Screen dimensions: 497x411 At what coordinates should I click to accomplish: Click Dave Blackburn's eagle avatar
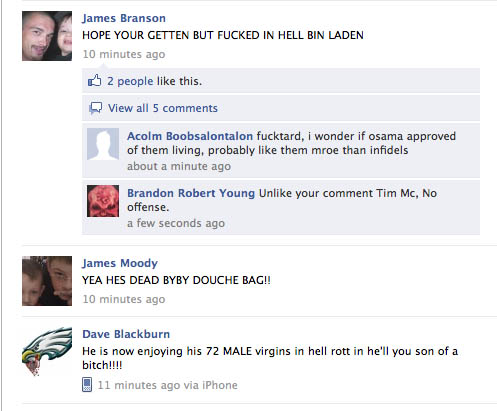tap(47, 352)
